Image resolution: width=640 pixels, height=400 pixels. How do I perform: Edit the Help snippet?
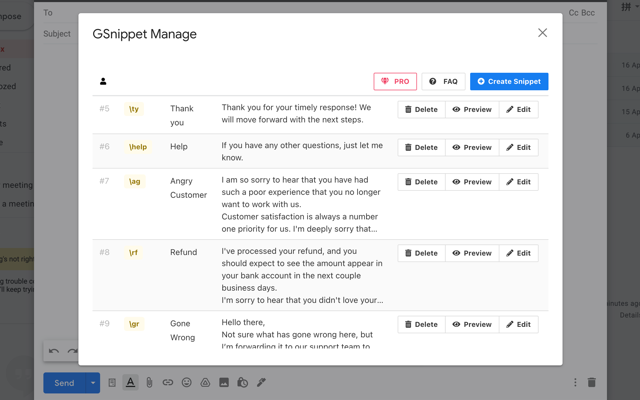[x=518, y=147]
